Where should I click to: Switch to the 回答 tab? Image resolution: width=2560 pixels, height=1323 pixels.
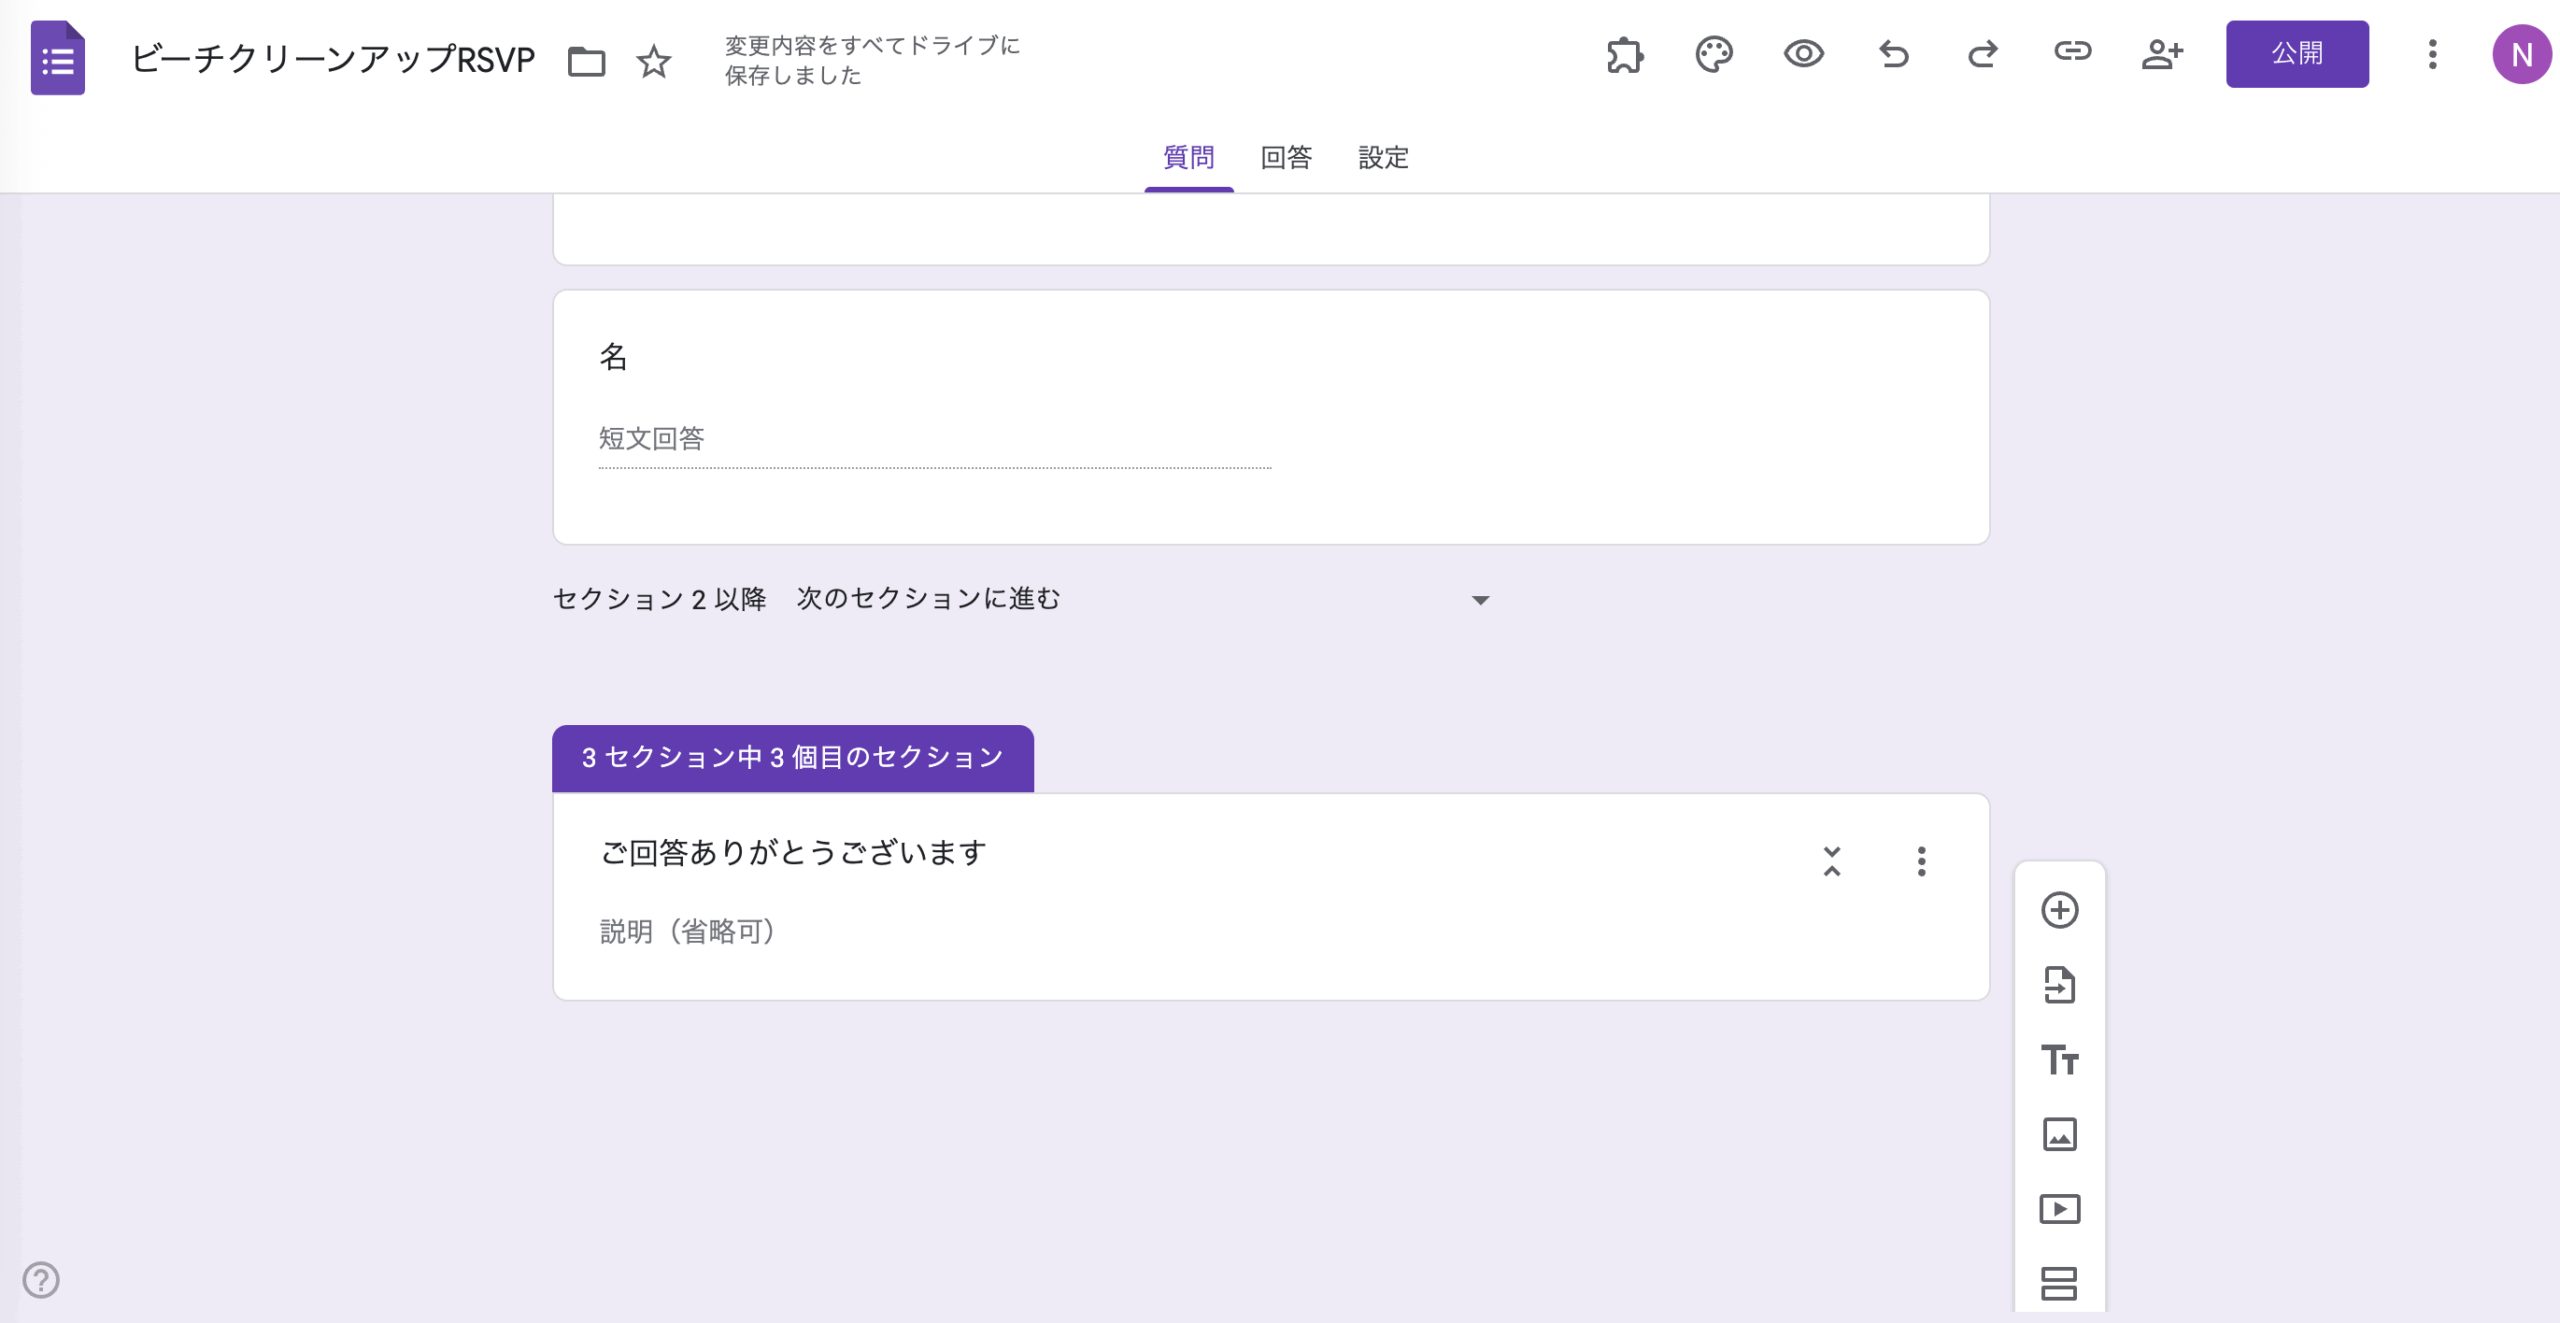click(x=1286, y=157)
